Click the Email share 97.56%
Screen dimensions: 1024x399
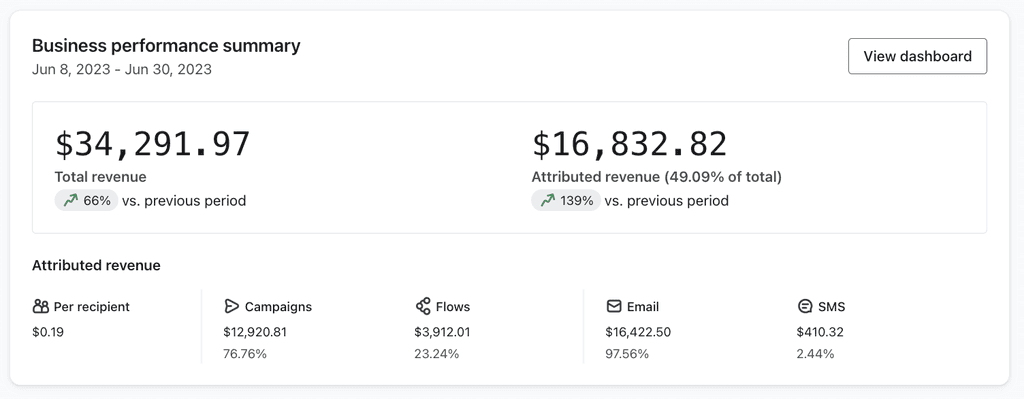click(627, 354)
